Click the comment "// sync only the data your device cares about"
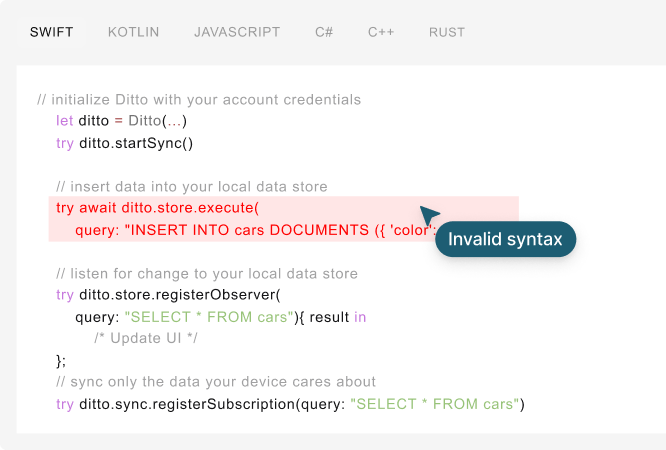Screen dimensions: 666x450 216,382
